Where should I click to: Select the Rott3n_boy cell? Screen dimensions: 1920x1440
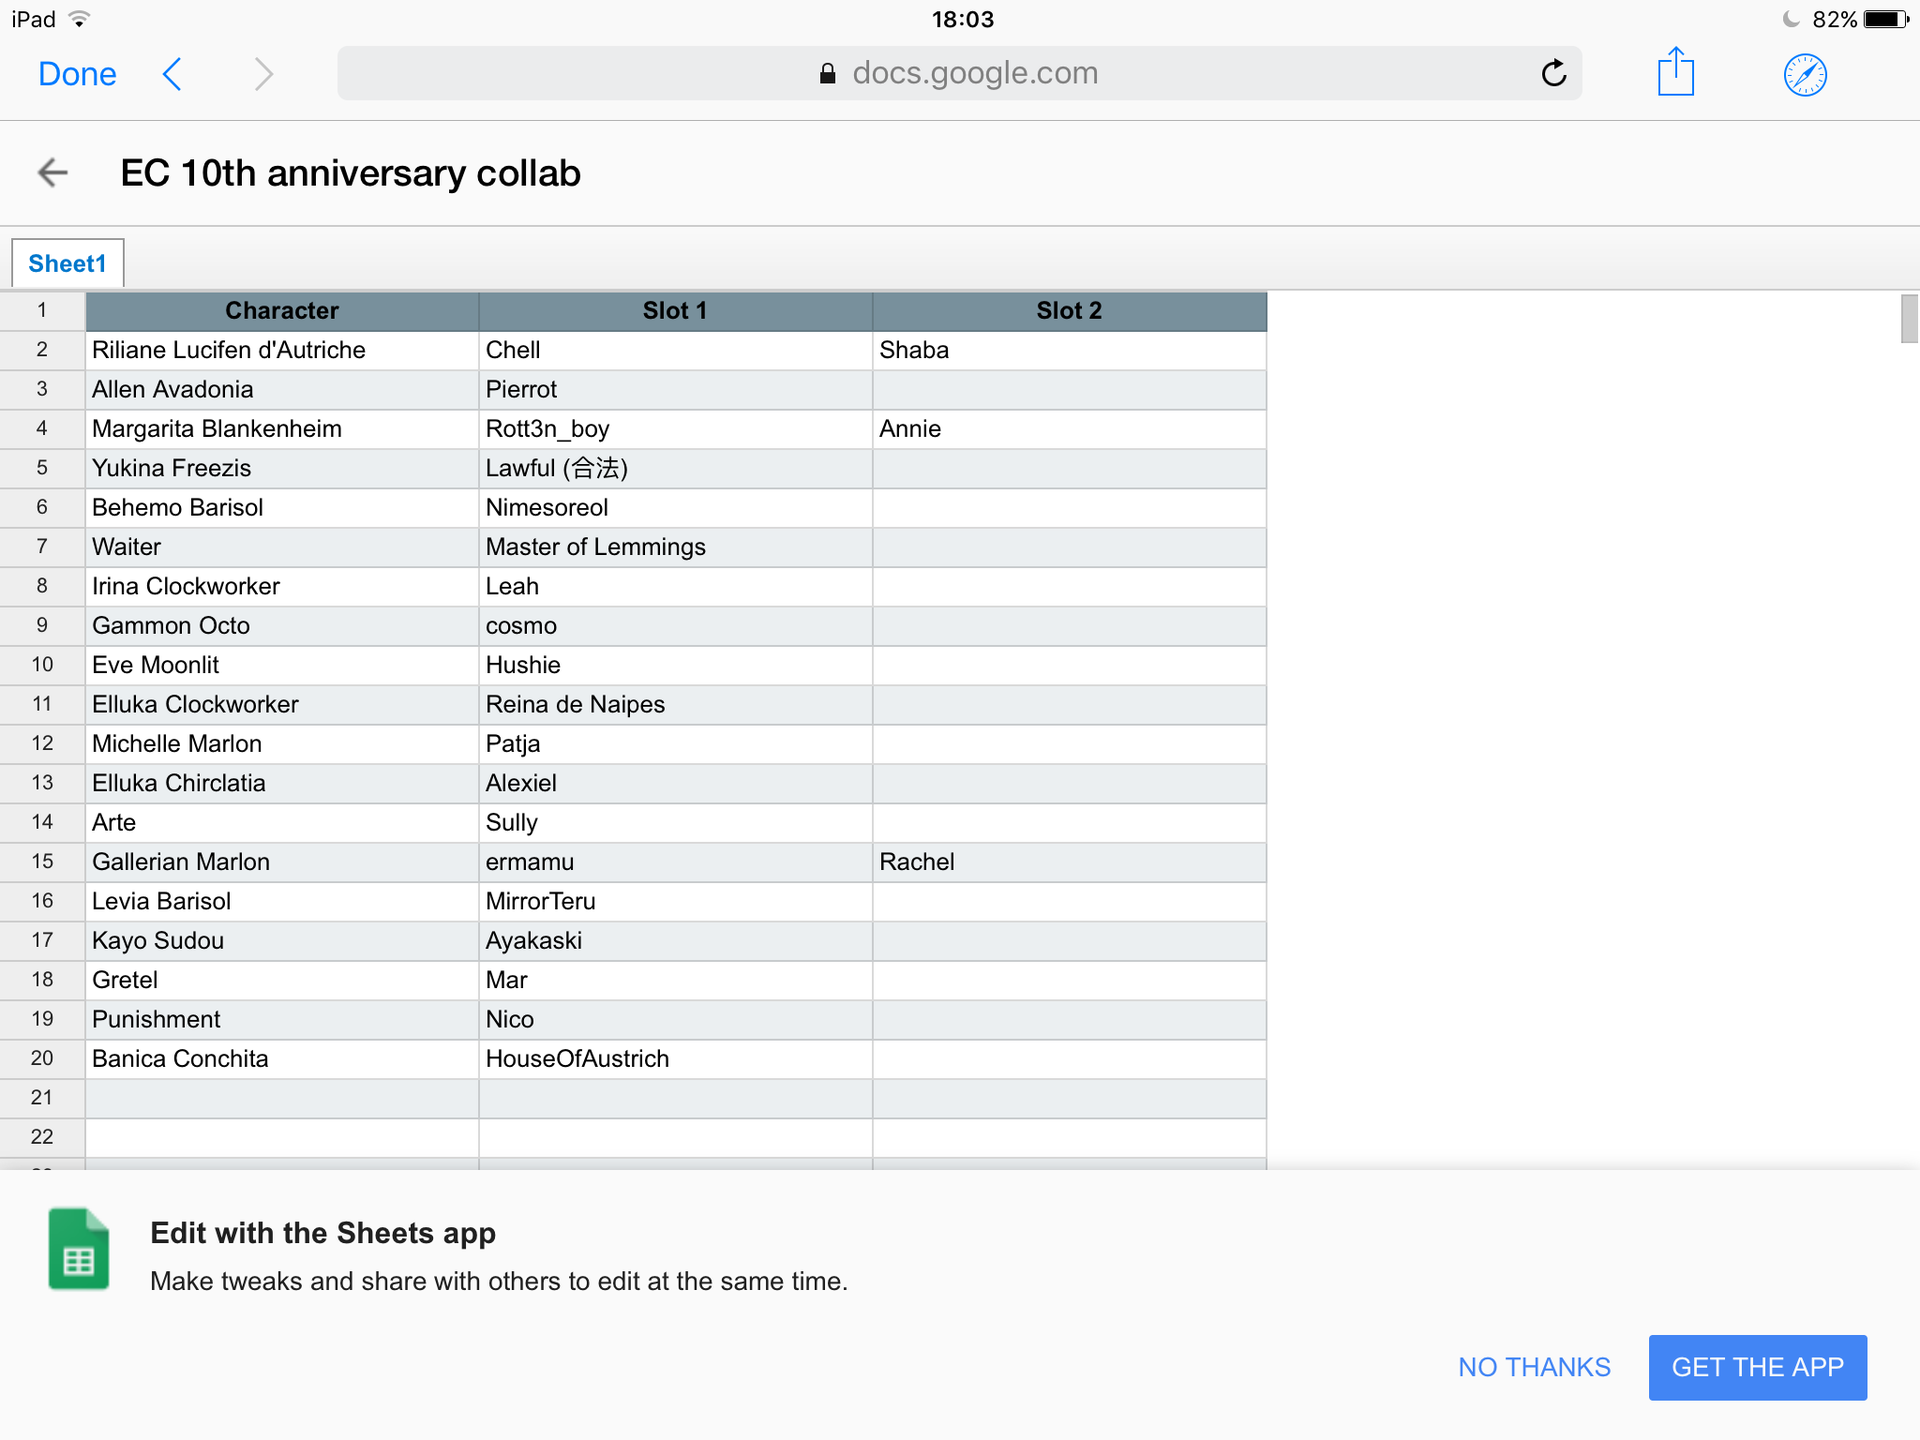click(x=675, y=429)
